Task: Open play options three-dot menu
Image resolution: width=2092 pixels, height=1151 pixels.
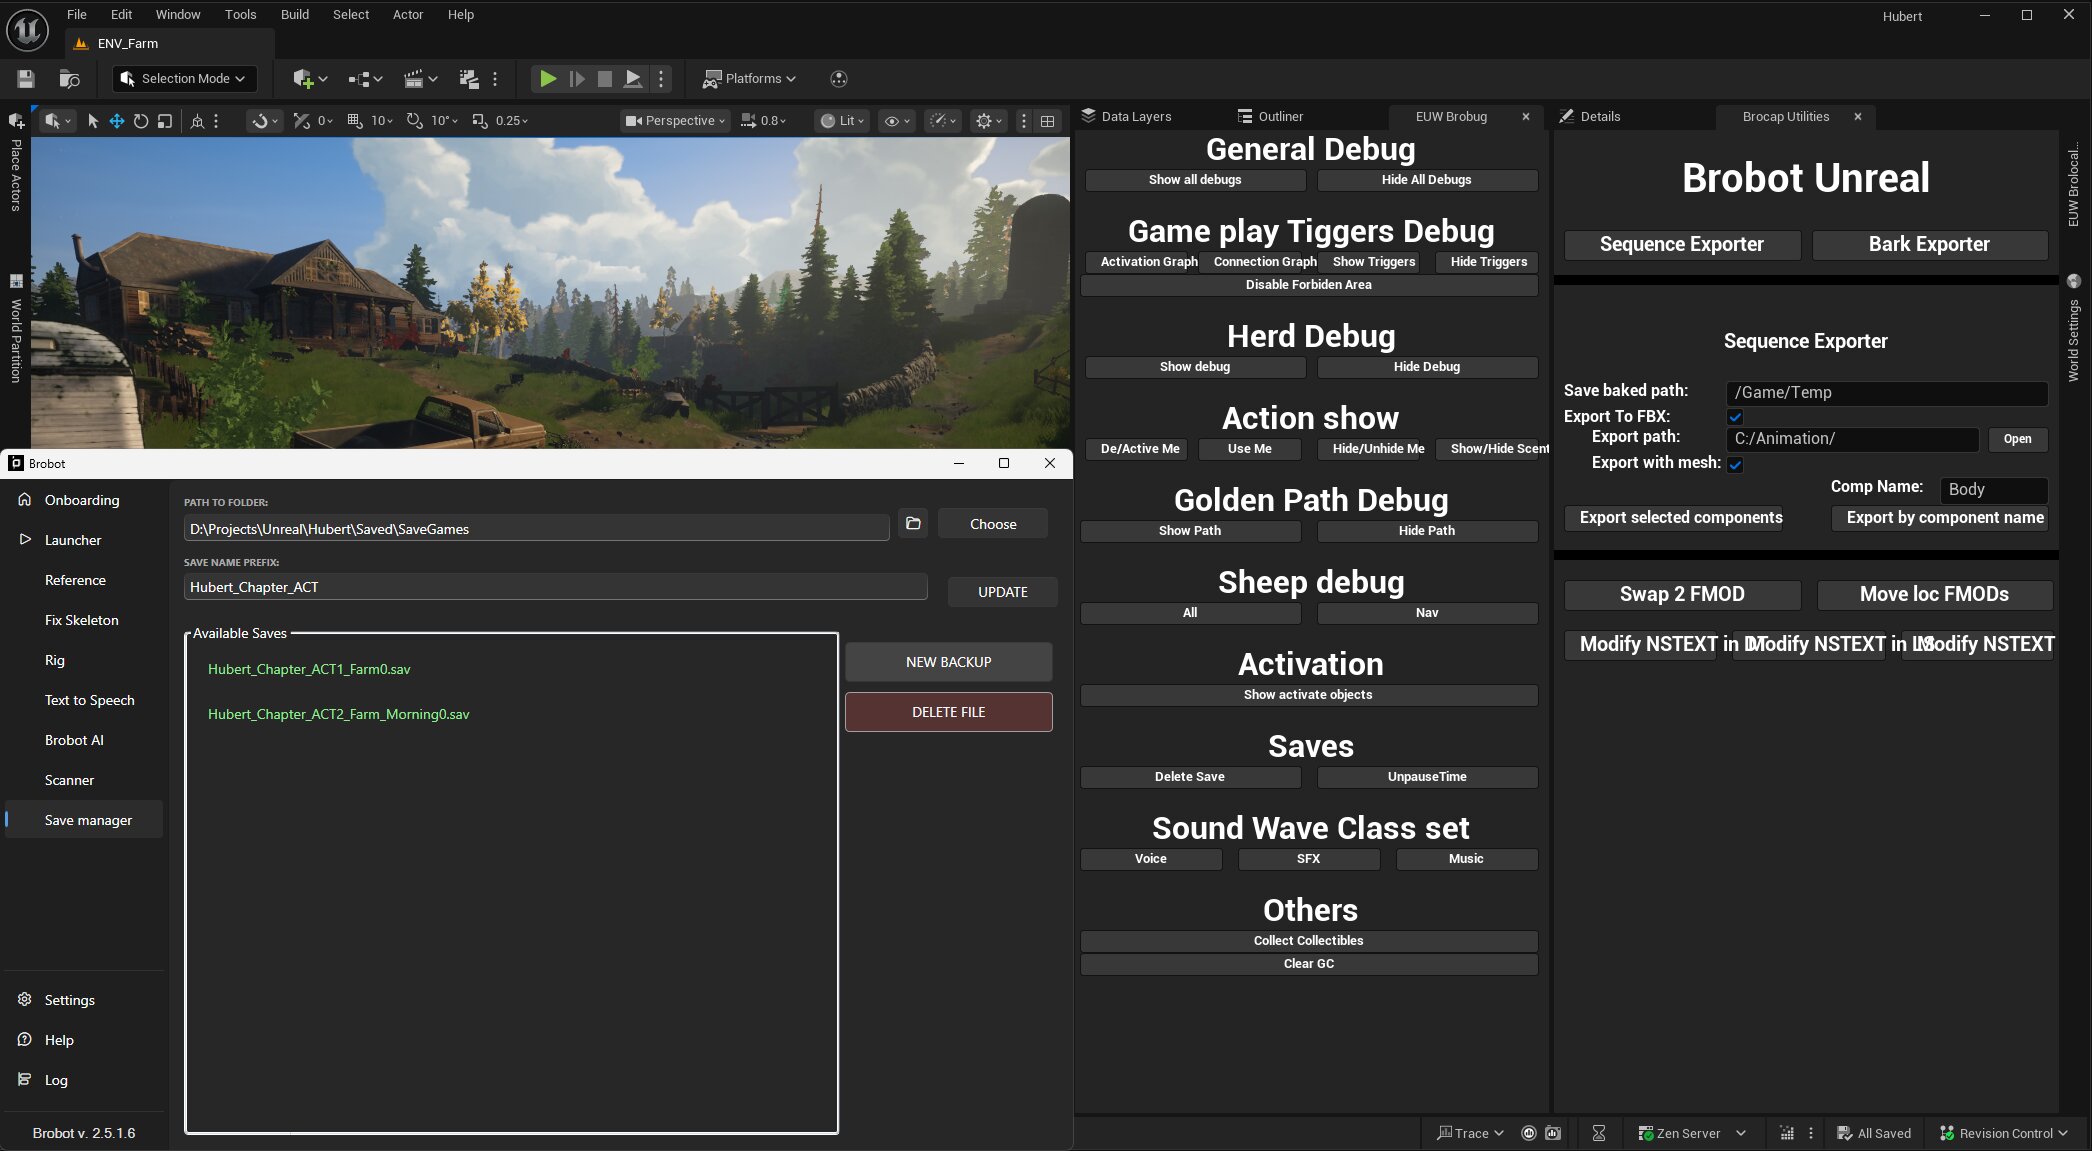Action: (x=661, y=79)
